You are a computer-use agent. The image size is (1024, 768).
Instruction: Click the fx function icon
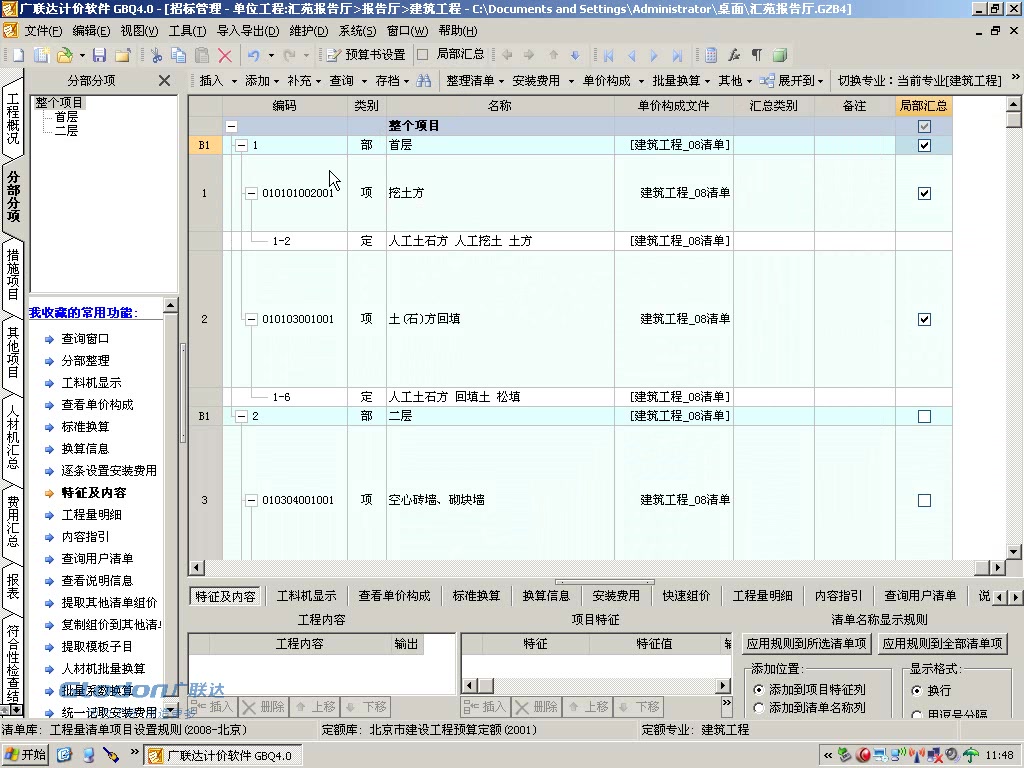point(735,57)
